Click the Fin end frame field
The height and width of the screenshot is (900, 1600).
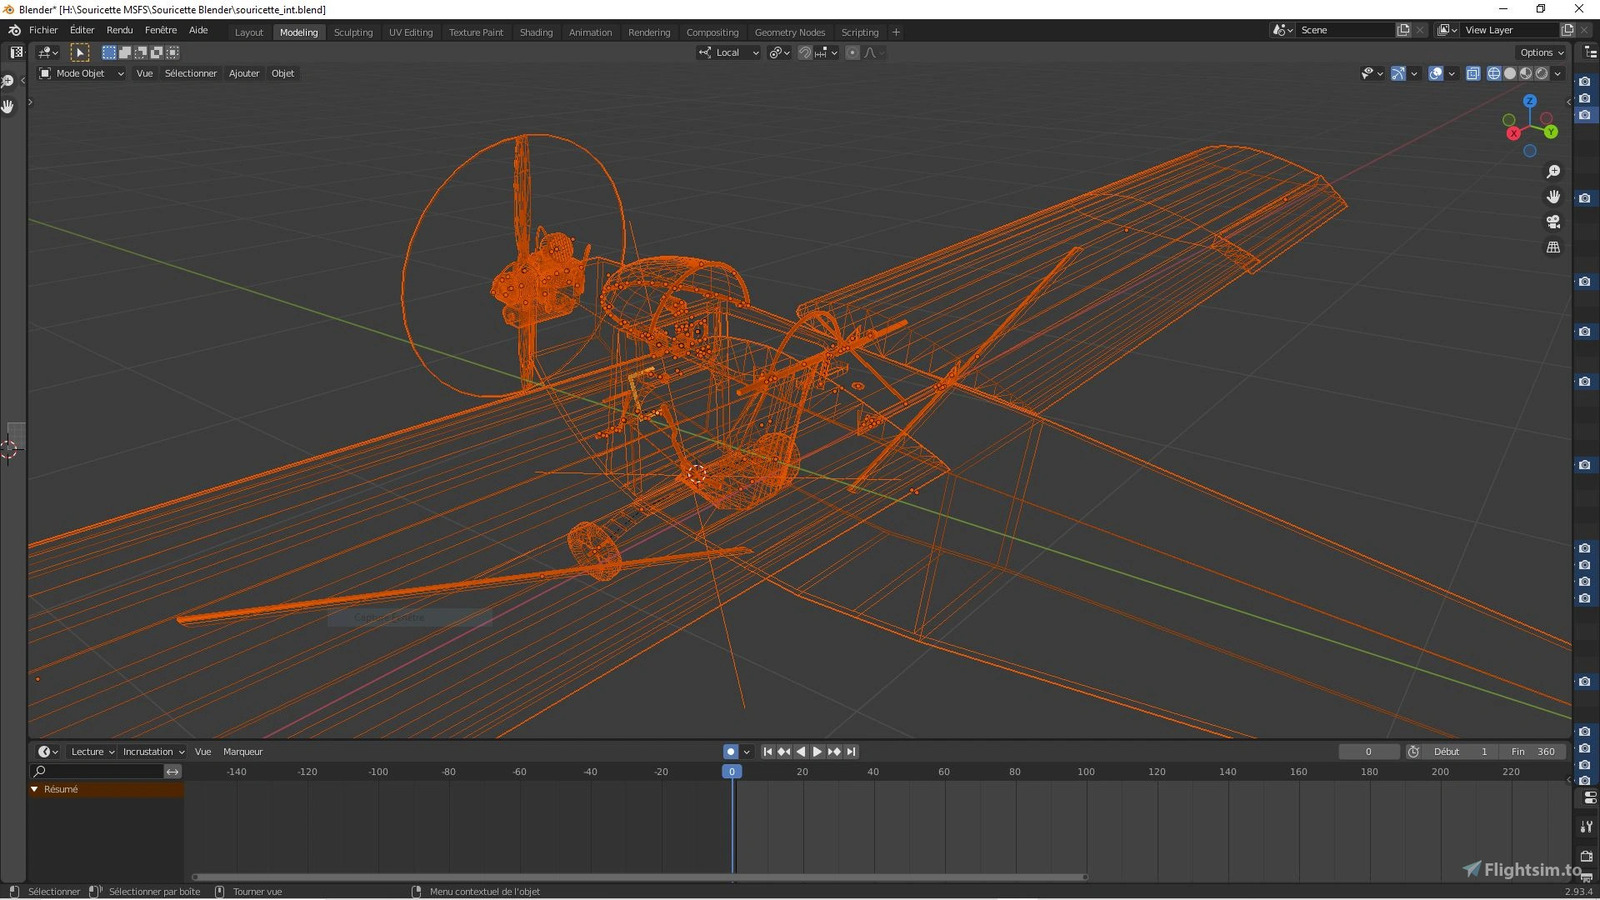(x=1533, y=752)
